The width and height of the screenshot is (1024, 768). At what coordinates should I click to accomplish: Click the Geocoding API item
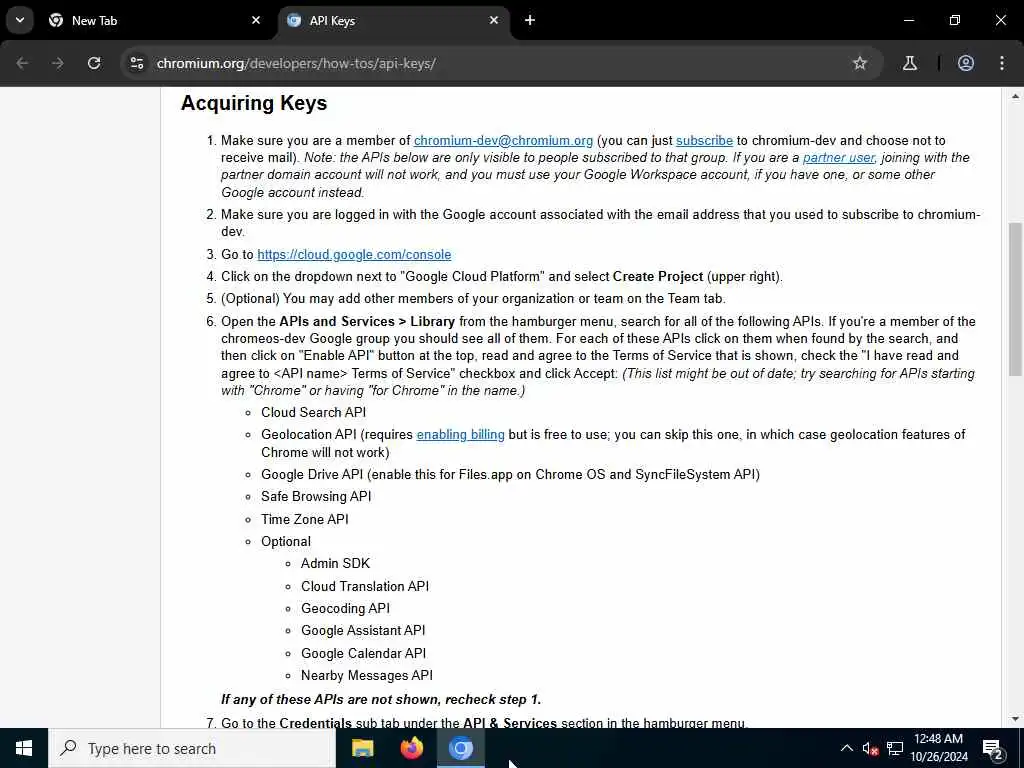click(x=345, y=609)
